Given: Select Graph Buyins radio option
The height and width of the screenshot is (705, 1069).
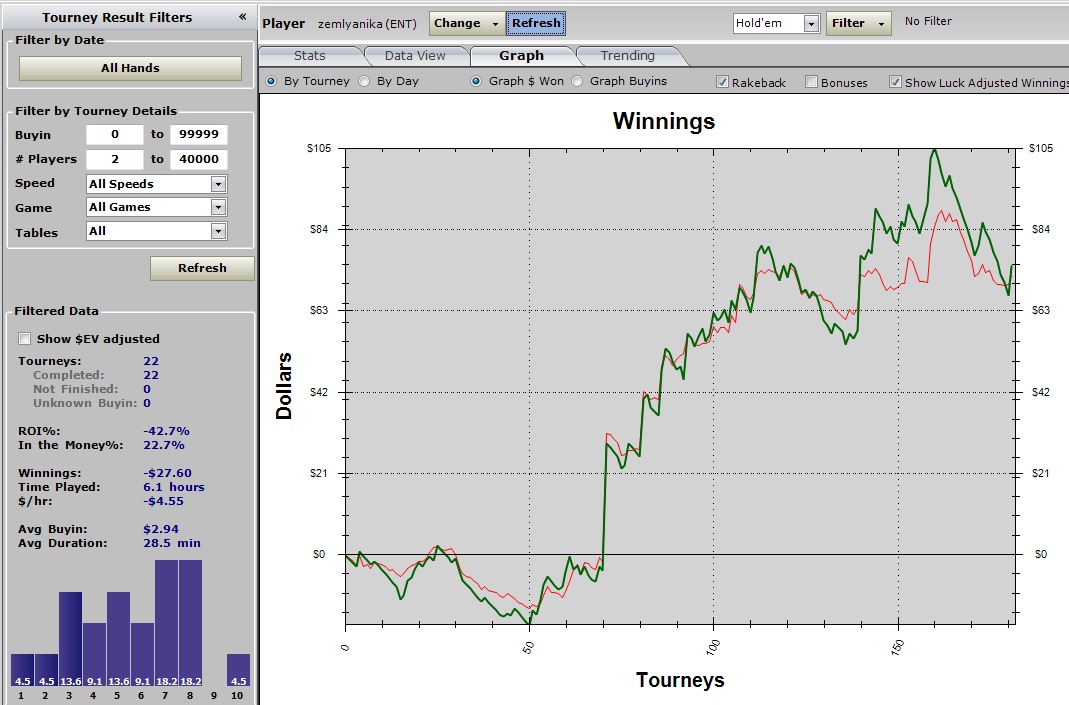Looking at the screenshot, I should tap(577, 81).
